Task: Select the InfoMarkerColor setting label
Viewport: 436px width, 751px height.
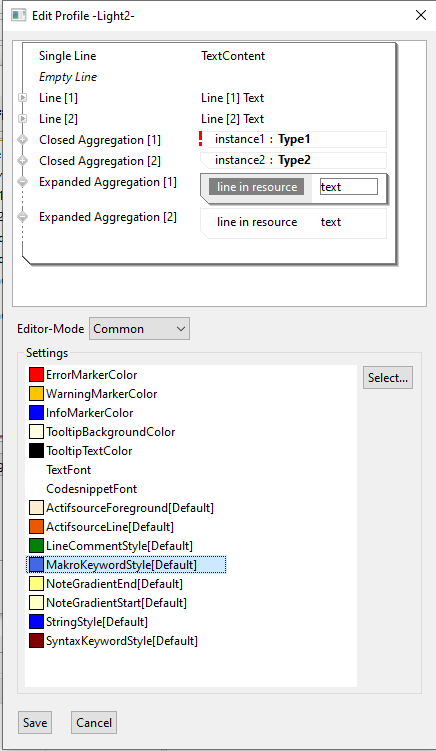Action: click(90, 412)
